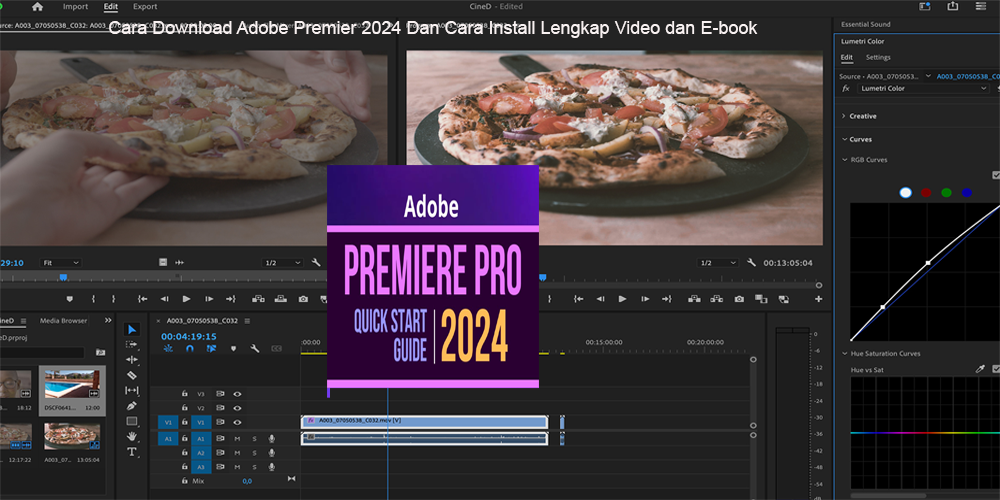Screen dimensions: 1000x500
Task: Collapse the Hue Saturation Curves section
Action: [844, 353]
